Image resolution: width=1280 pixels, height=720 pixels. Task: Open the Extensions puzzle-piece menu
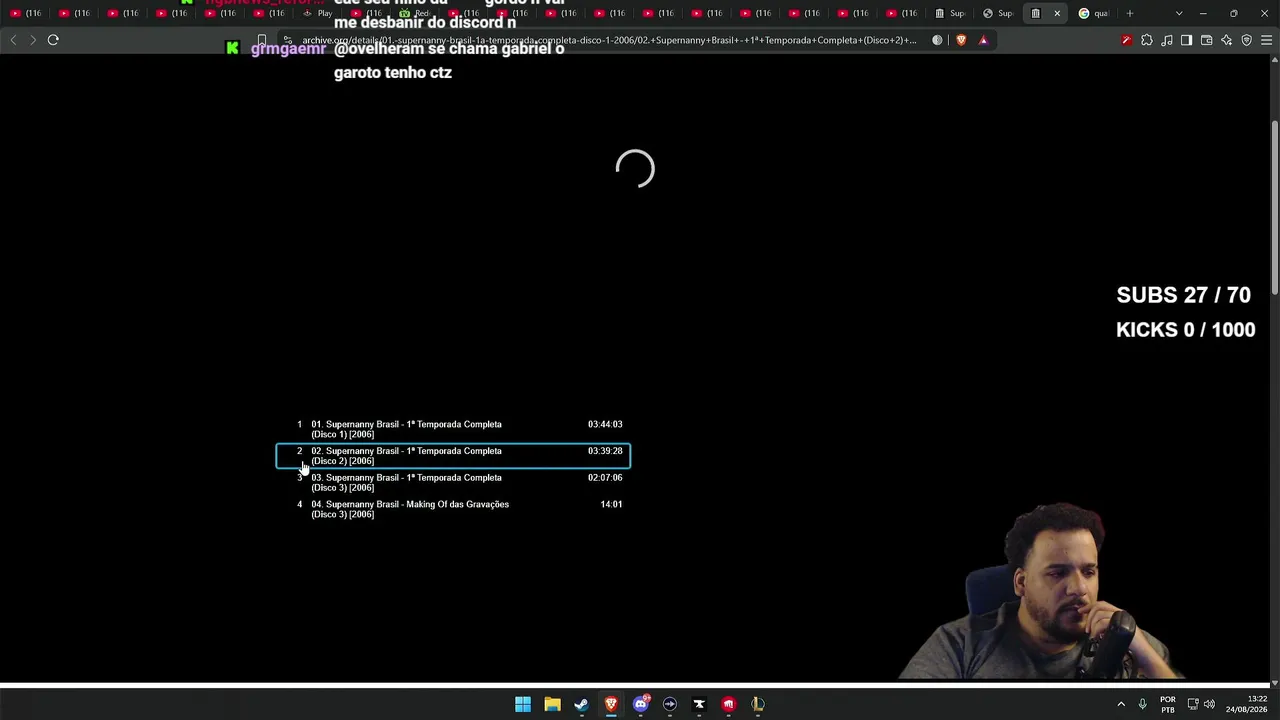click(x=1147, y=40)
